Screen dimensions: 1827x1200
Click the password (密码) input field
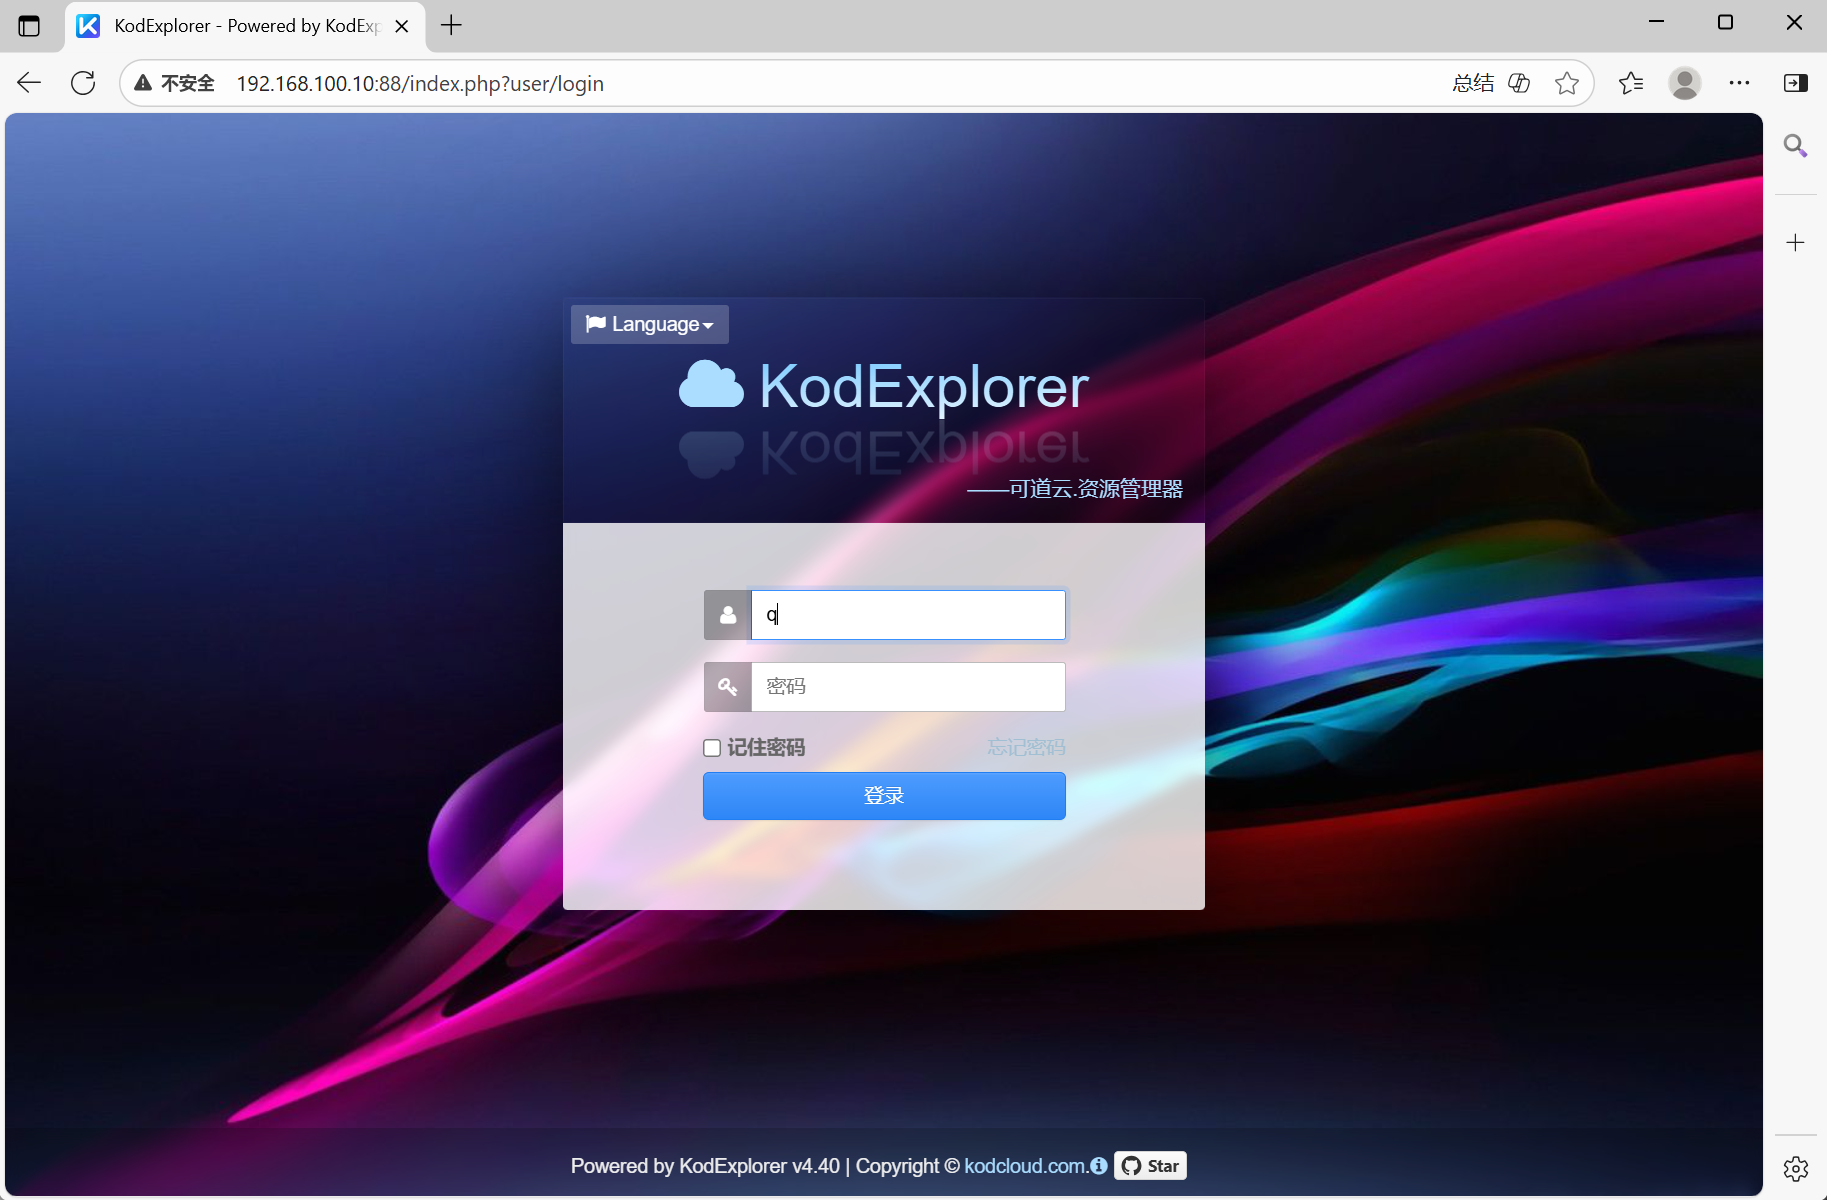coord(908,687)
